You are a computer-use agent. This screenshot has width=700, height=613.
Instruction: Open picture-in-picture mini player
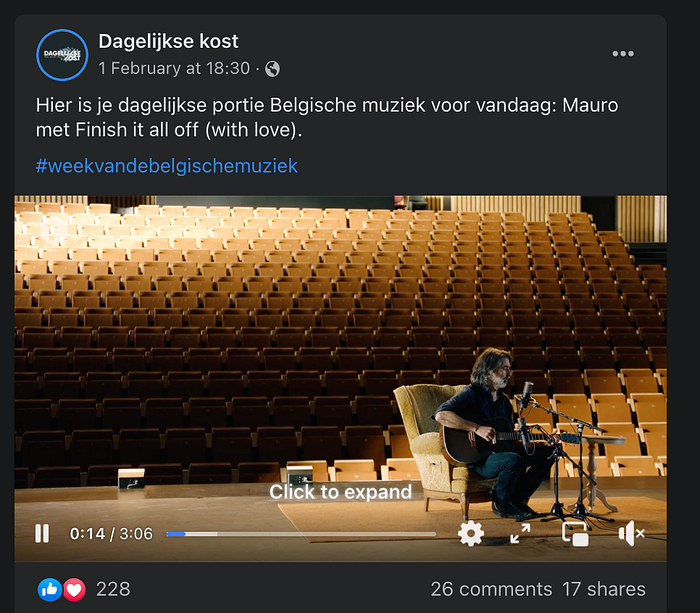[575, 534]
